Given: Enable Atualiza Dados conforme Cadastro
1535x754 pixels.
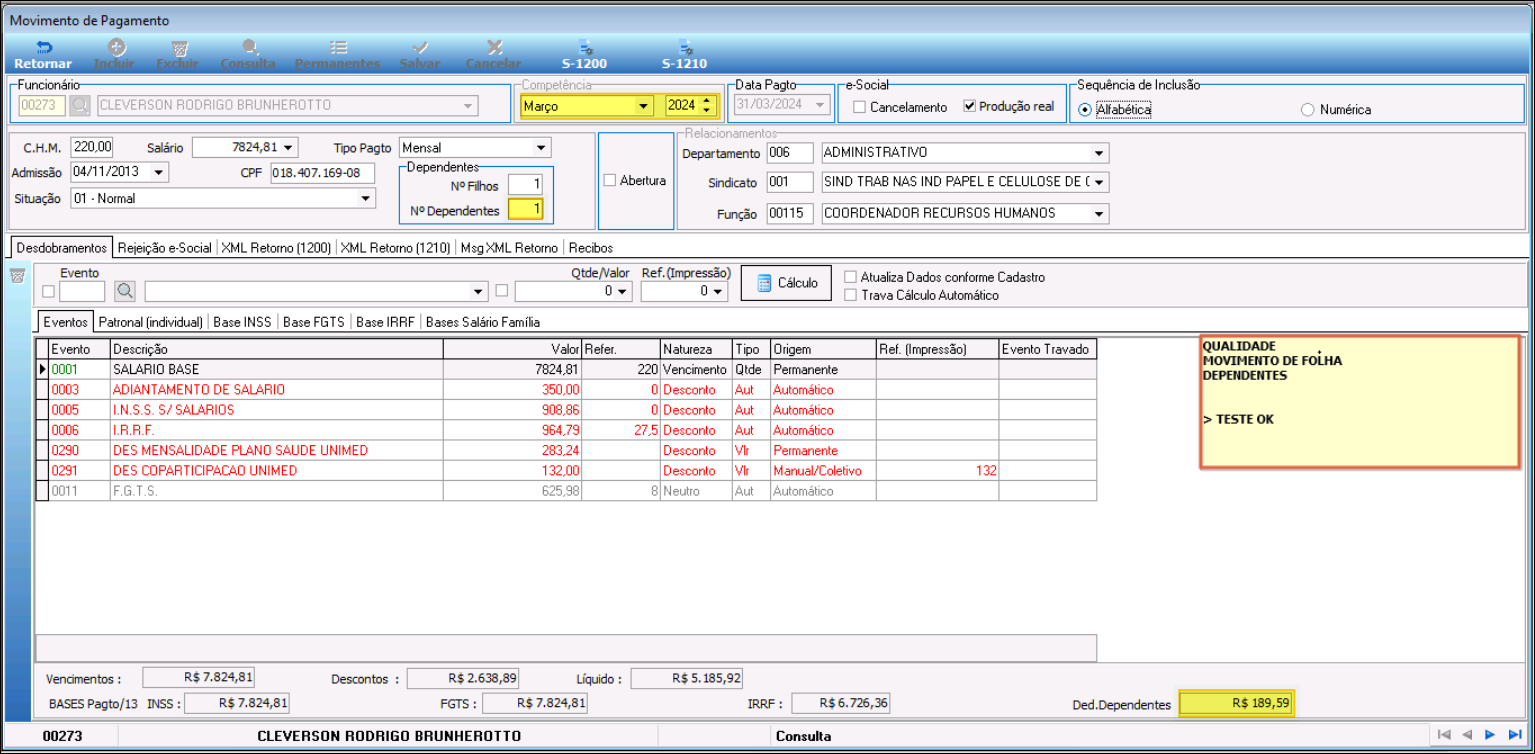Looking at the screenshot, I should tap(851, 277).
